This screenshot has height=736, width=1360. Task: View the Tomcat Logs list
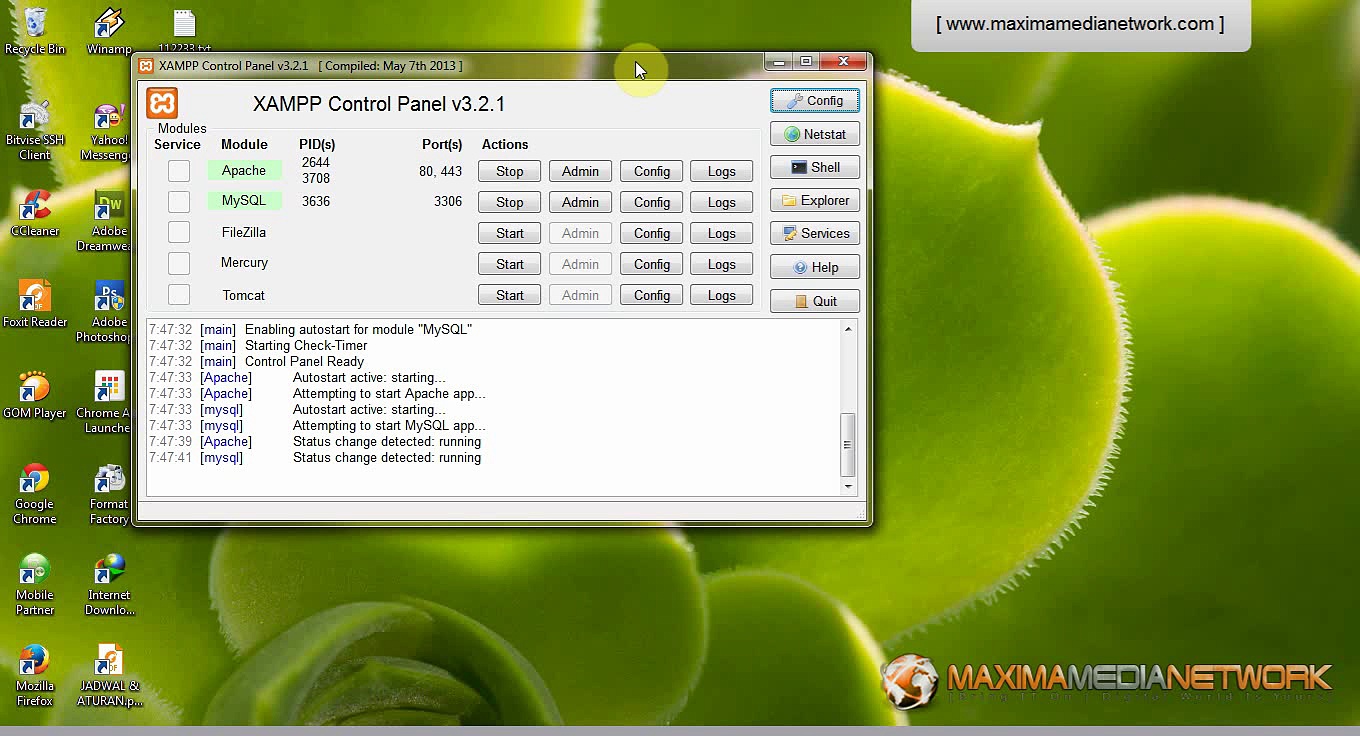coord(722,295)
